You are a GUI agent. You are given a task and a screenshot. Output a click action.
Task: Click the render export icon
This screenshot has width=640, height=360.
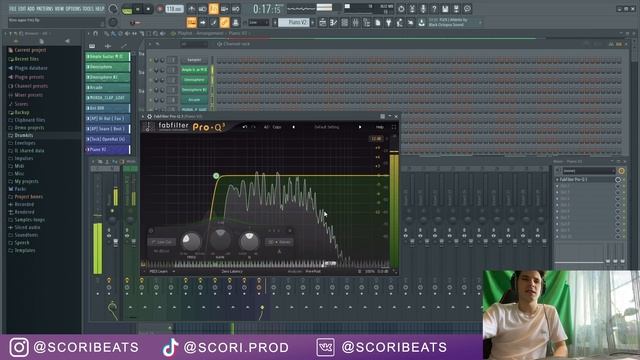click(456, 9)
